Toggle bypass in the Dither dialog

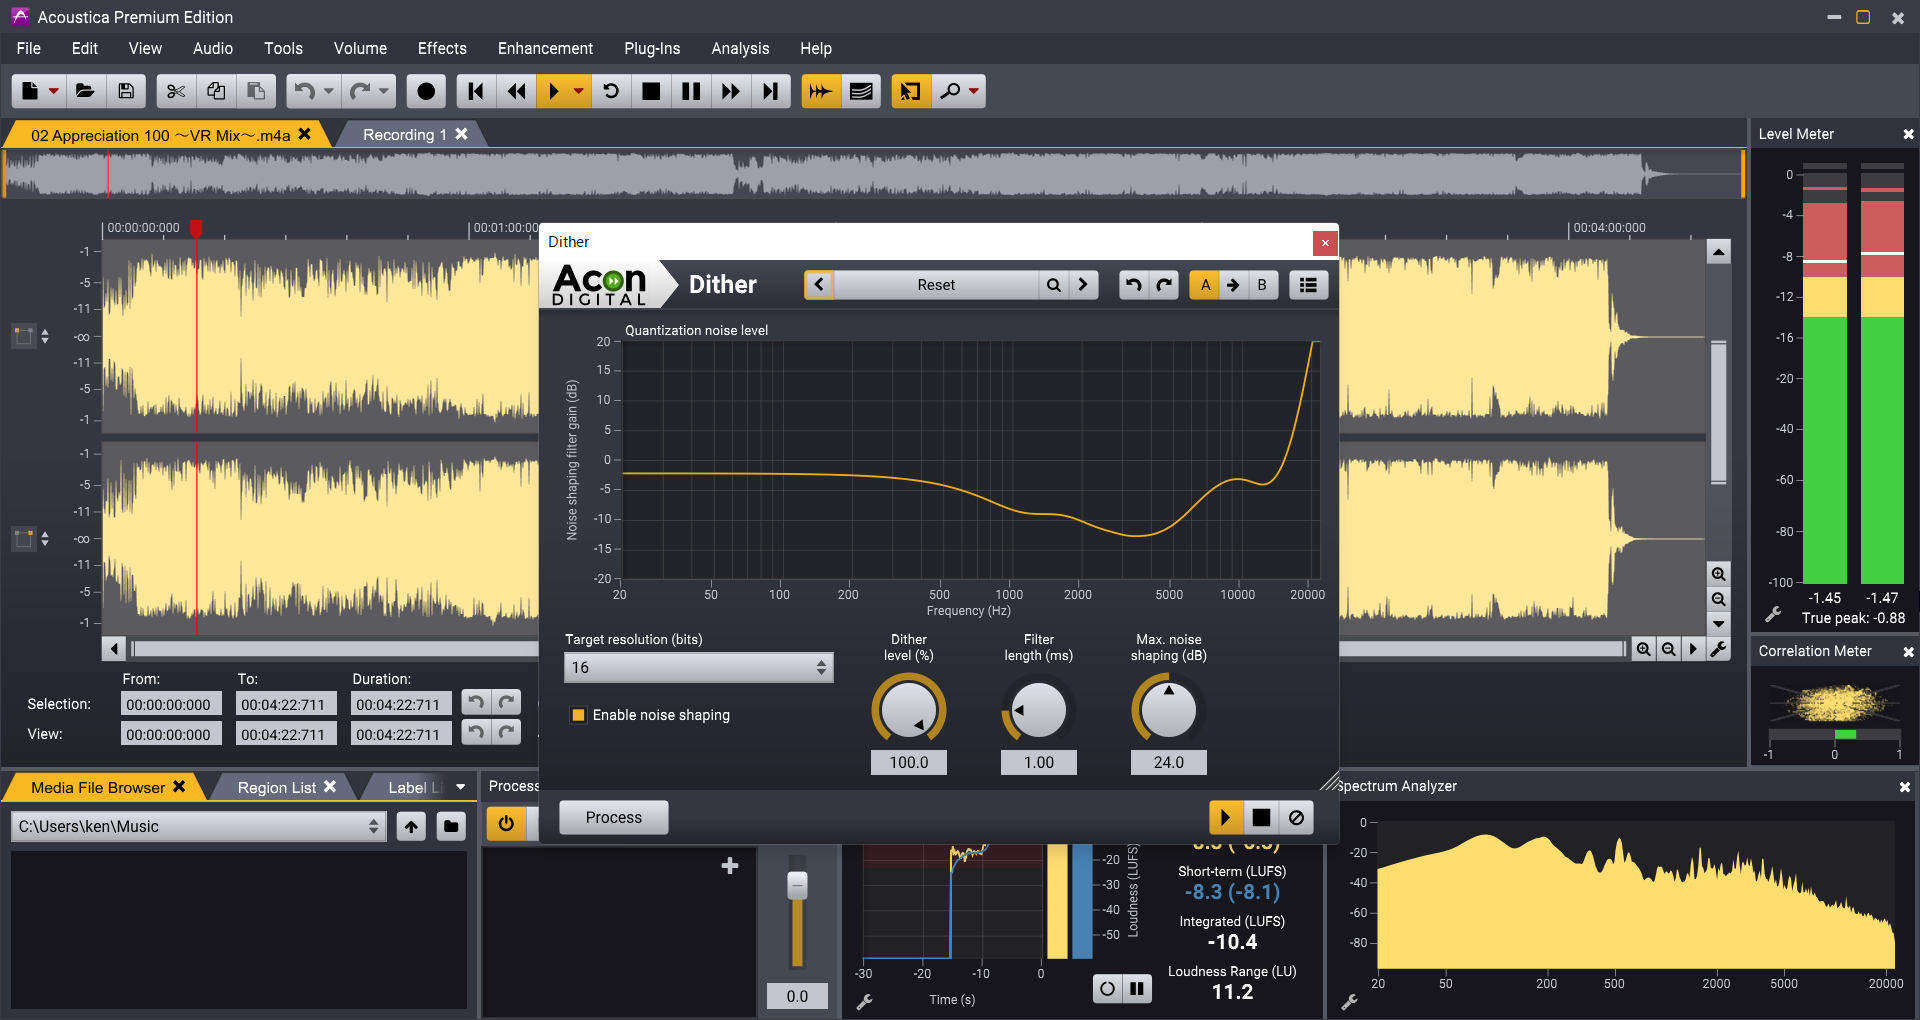pyautogui.click(x=1296, y=817)
